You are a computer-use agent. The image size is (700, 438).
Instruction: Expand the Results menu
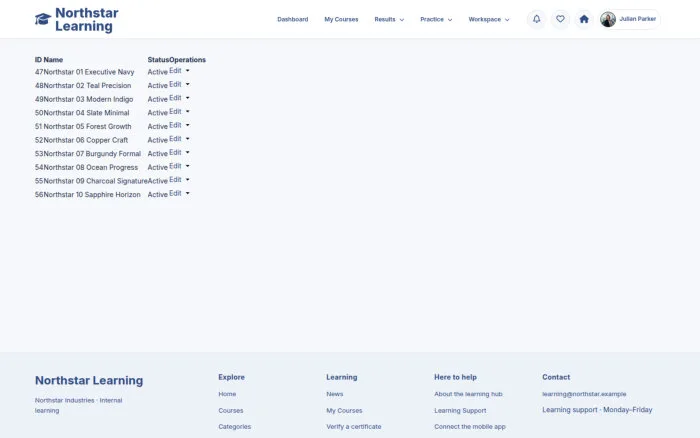389,19
